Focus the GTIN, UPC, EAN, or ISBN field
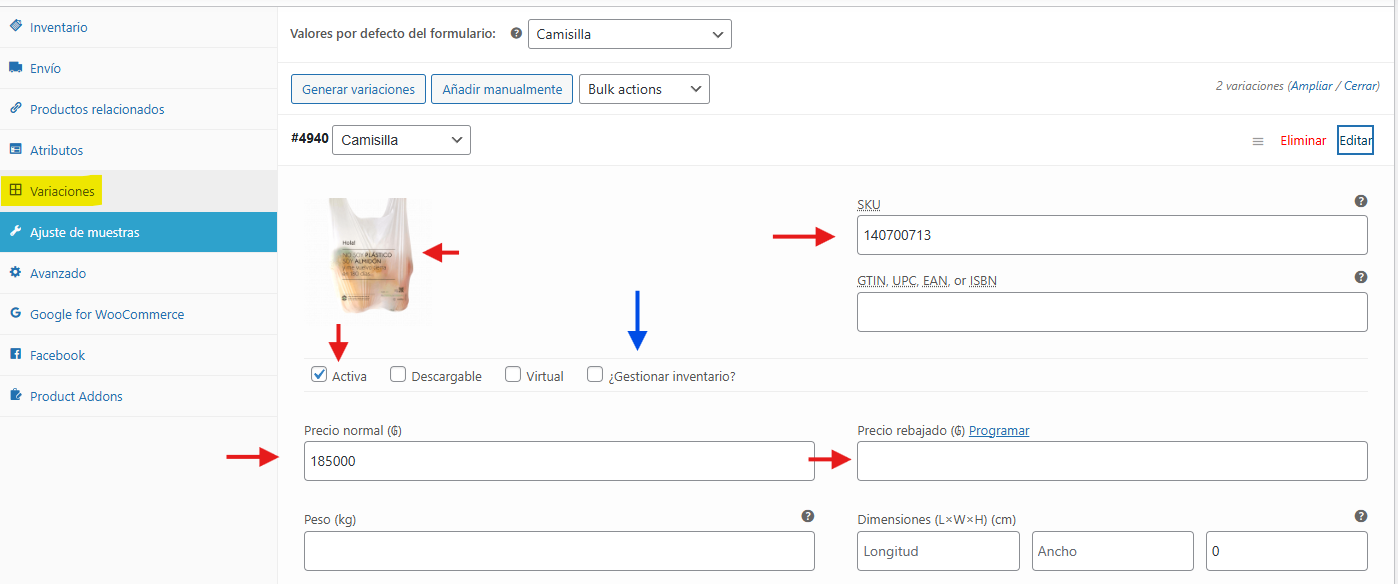The height and width of the screenshot is (584, 1398). (x=1112, y=312)
